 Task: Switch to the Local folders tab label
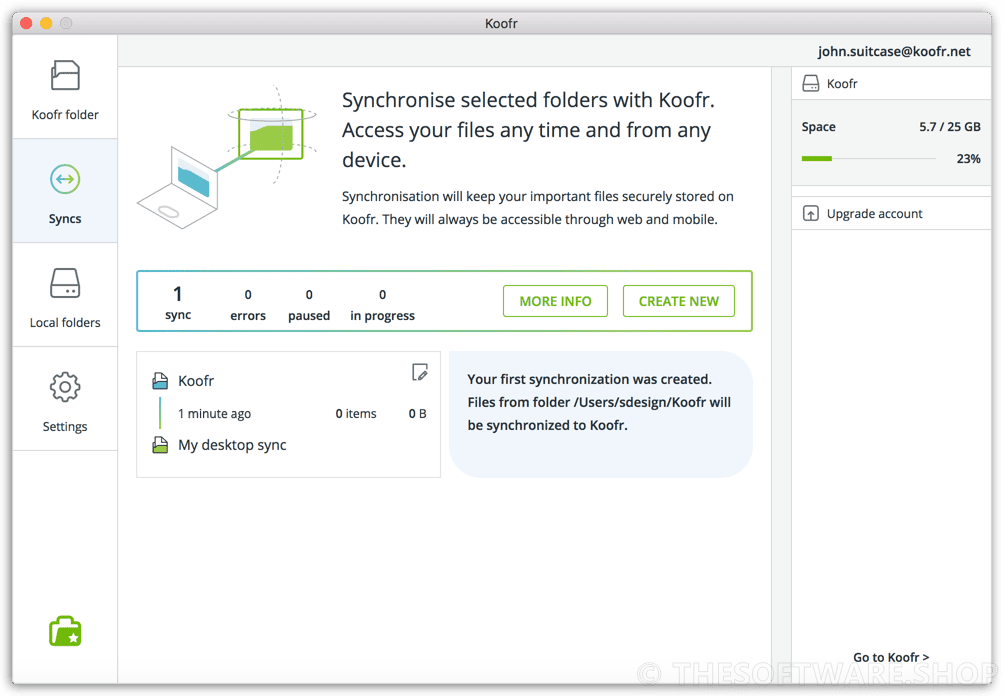(x=65, y=323)
